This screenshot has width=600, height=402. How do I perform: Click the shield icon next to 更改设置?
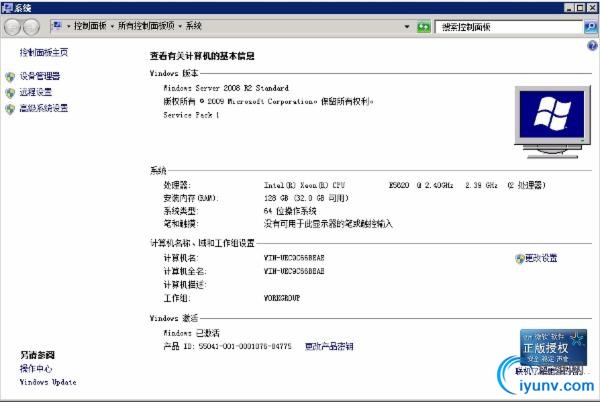tap(519, 259)
